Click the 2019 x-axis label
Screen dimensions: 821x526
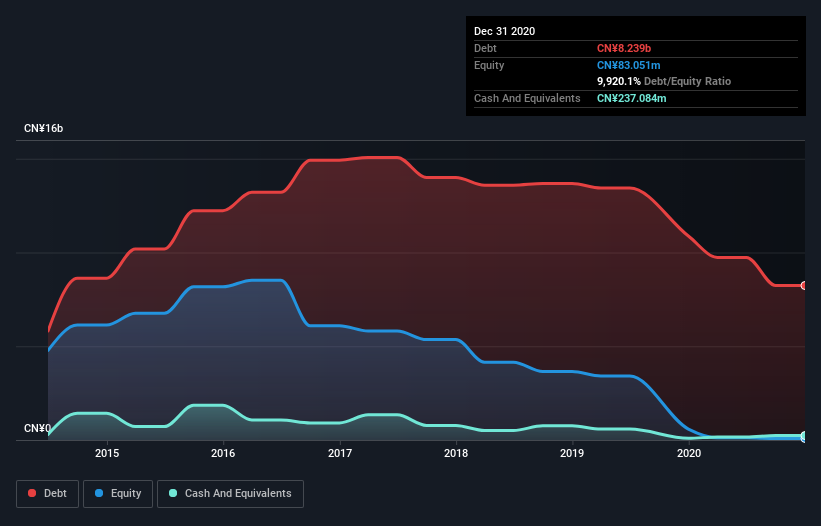[572, 453]
